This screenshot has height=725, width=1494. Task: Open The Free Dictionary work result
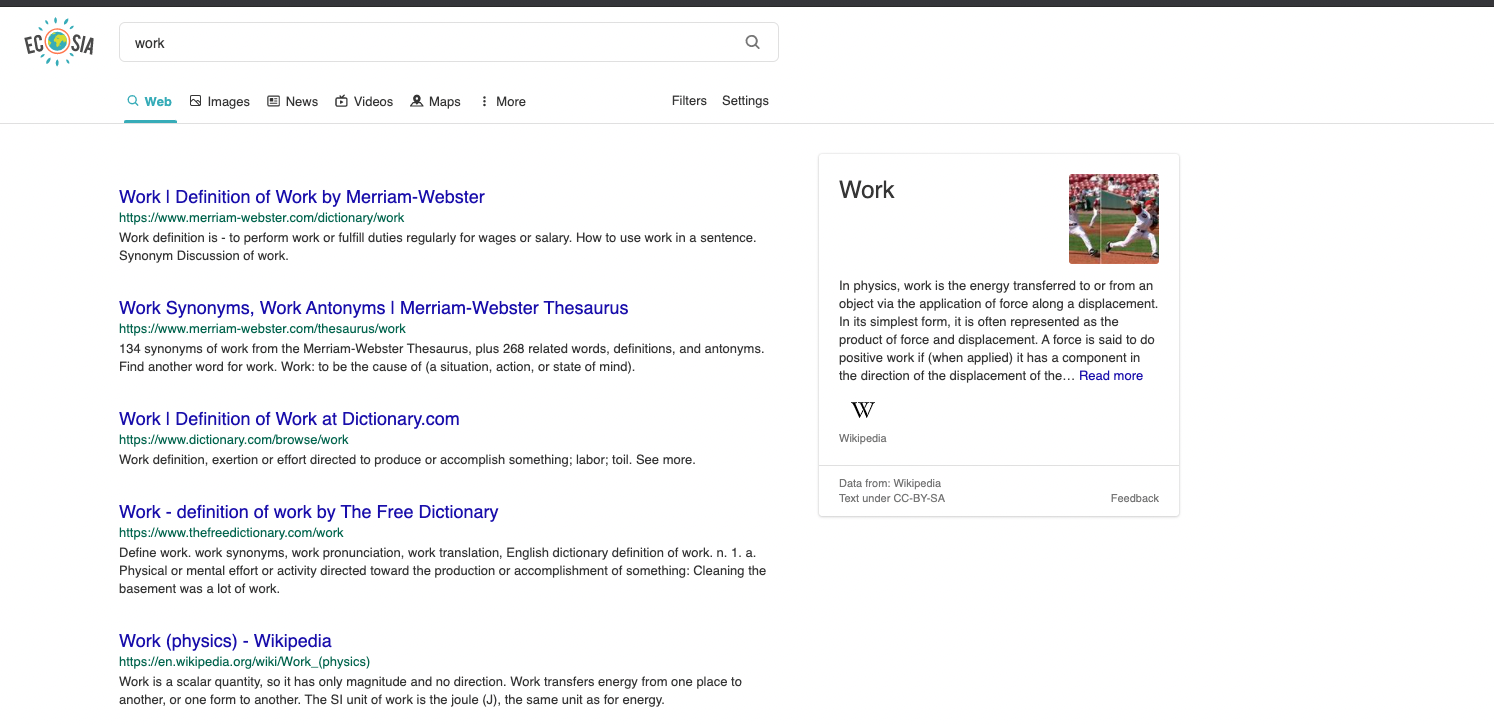(308, 512)
